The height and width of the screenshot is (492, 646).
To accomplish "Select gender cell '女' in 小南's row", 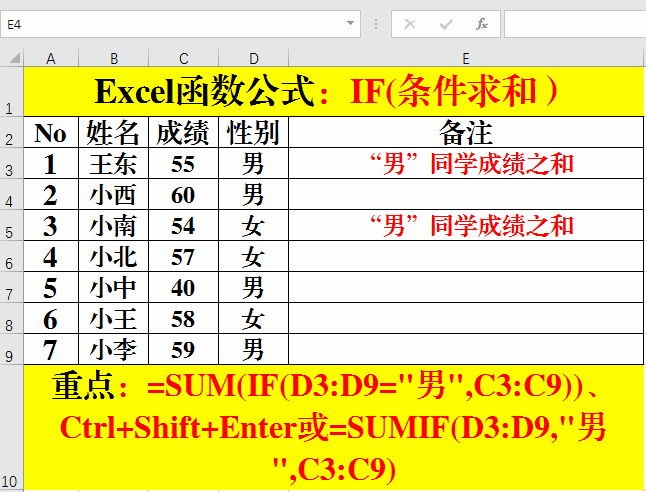I will click(x=253, y=225).
